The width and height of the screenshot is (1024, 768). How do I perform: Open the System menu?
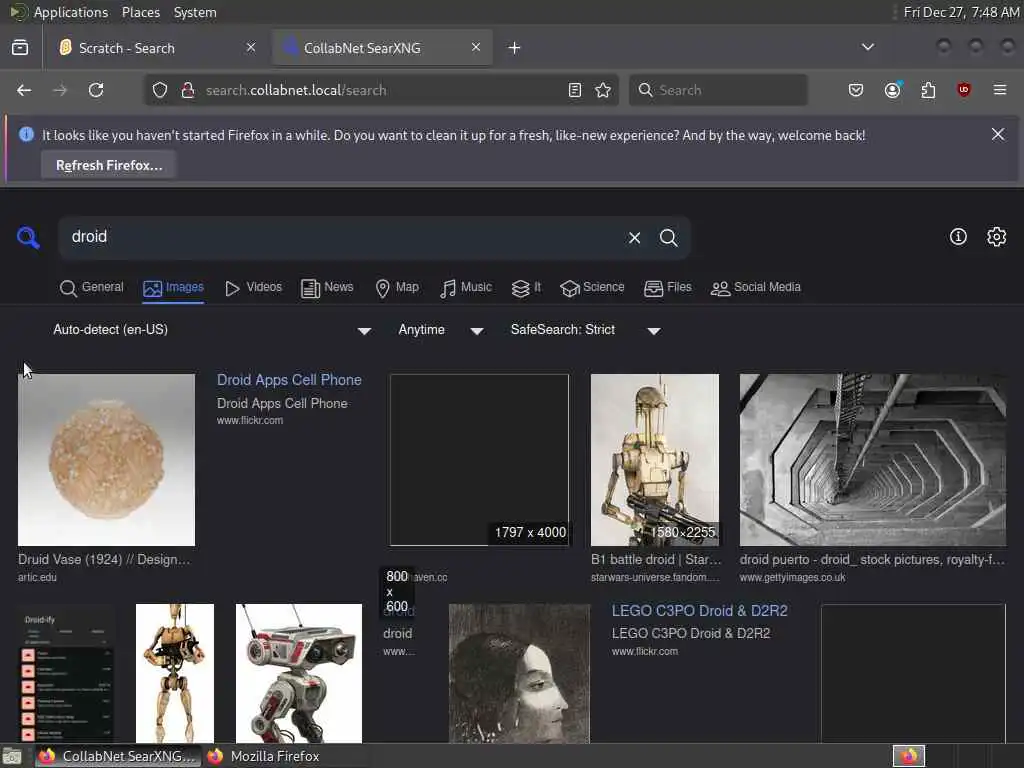[x=195, y=12]
